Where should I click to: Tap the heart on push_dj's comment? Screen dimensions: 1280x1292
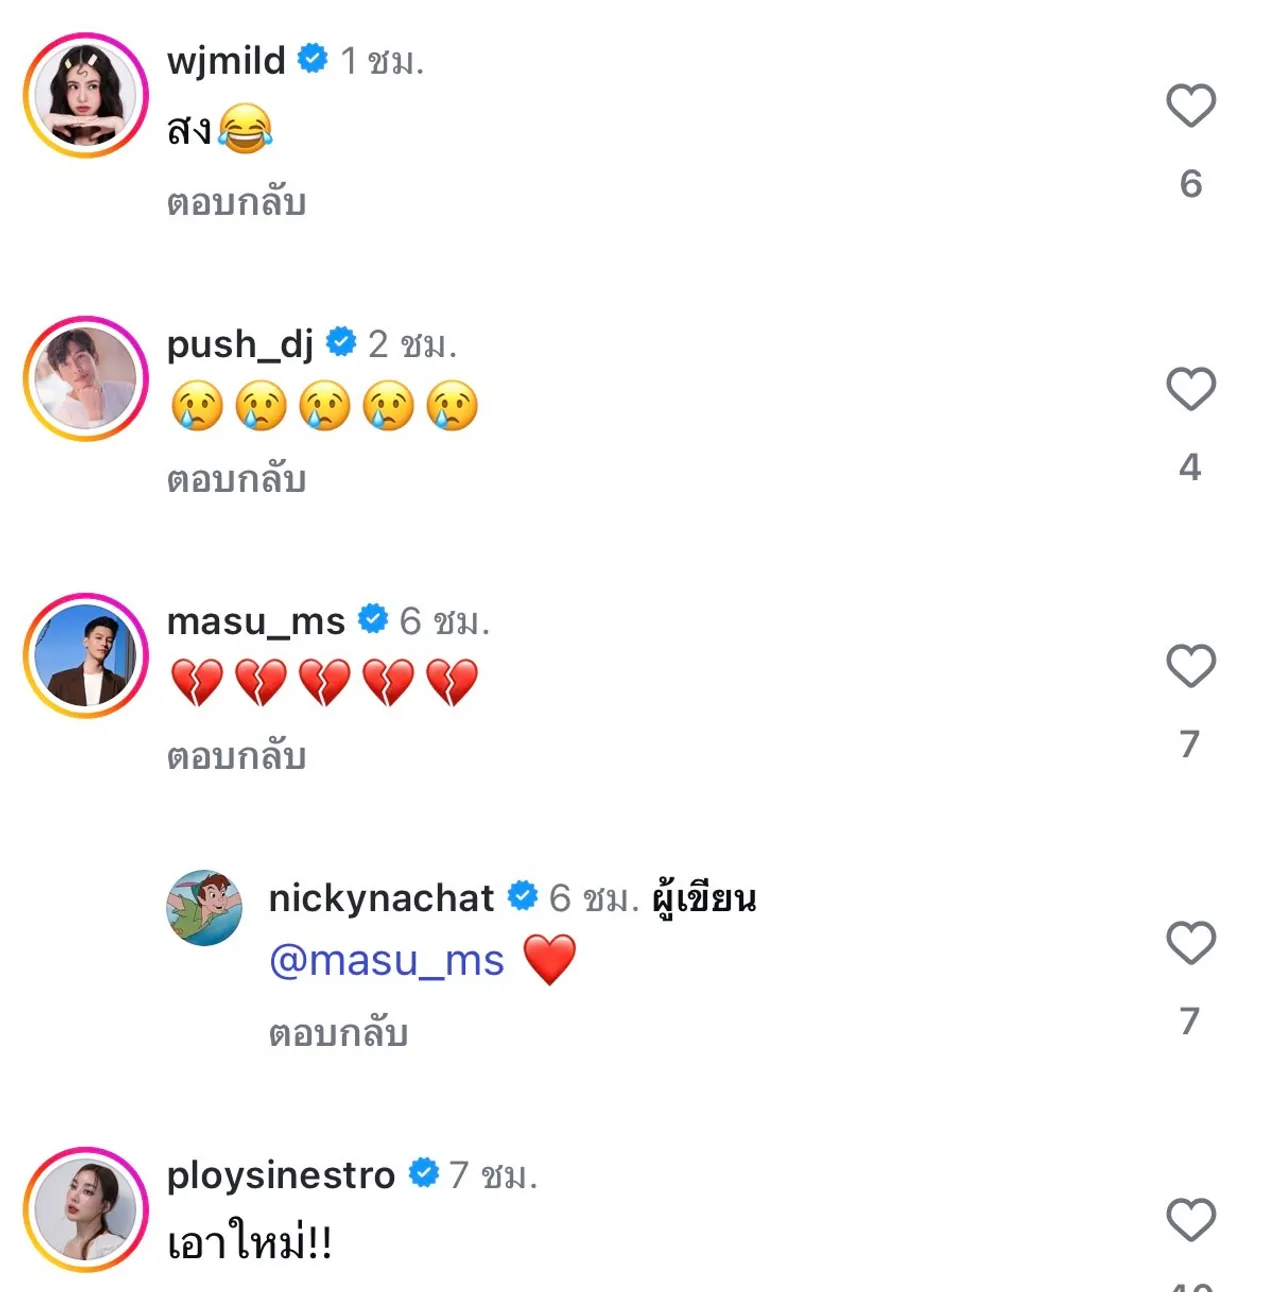[x=1190, y=389]
